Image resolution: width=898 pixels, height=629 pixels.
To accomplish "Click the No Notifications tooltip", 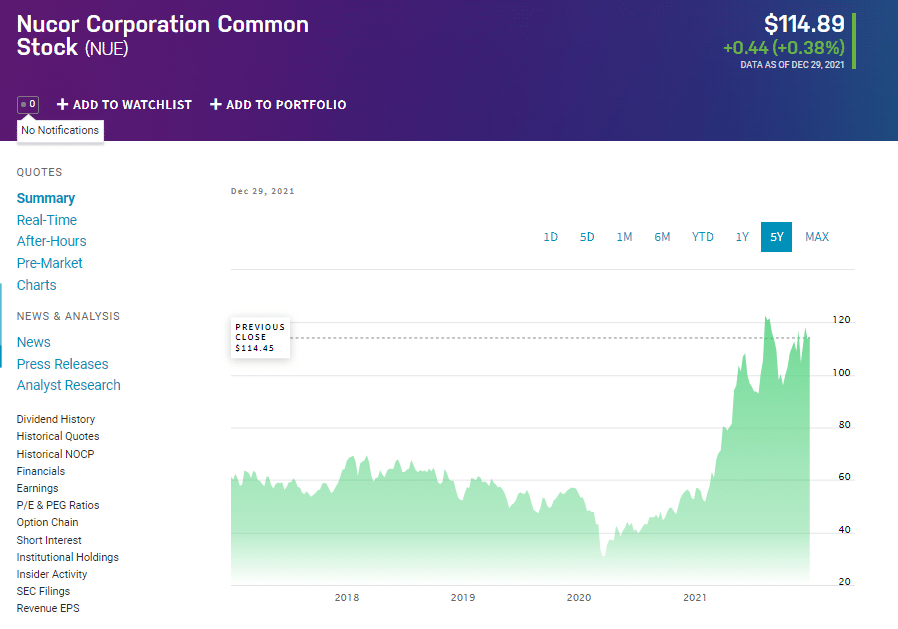I will 60,131.
